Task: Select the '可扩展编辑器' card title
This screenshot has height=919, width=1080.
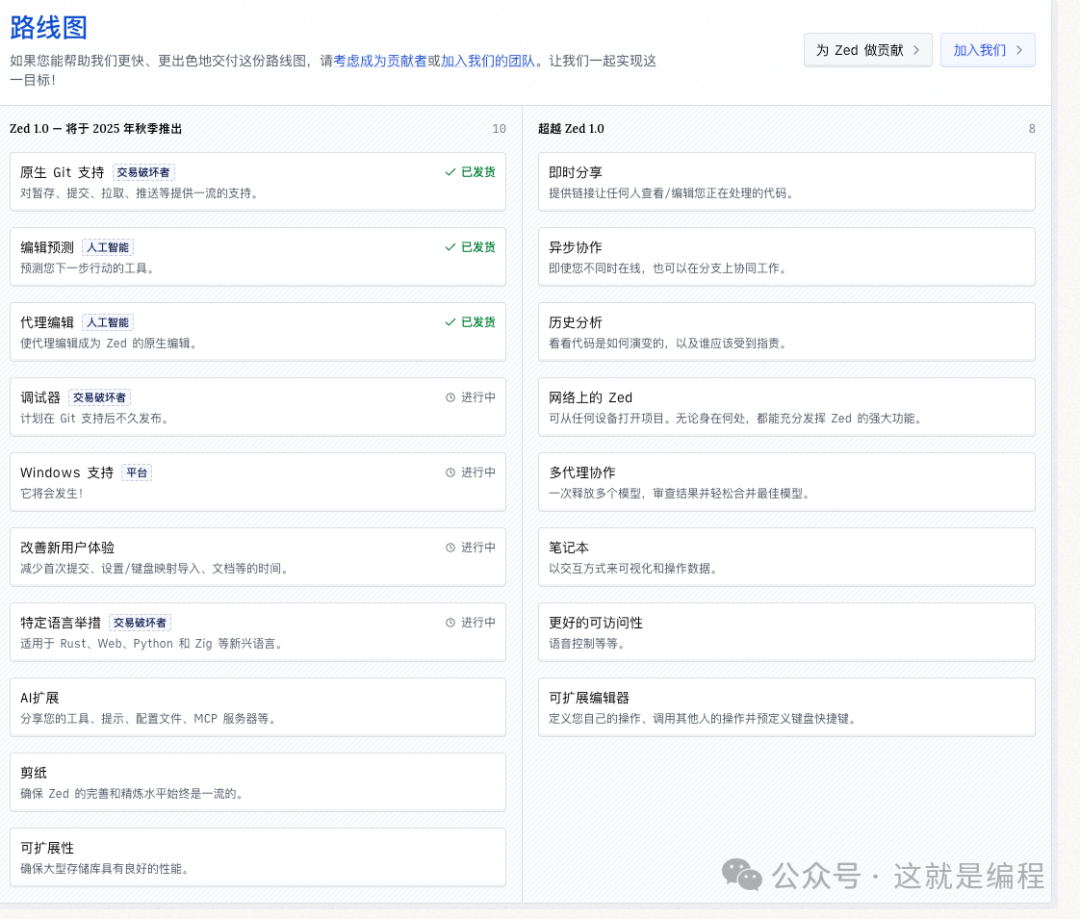Action: click(x=589, y=698)
